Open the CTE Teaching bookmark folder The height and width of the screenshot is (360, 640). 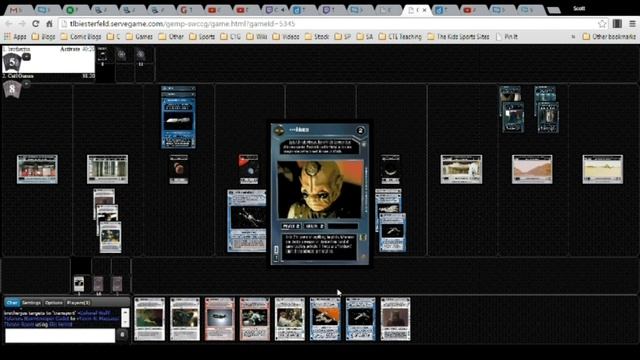(x=400, y=37)
